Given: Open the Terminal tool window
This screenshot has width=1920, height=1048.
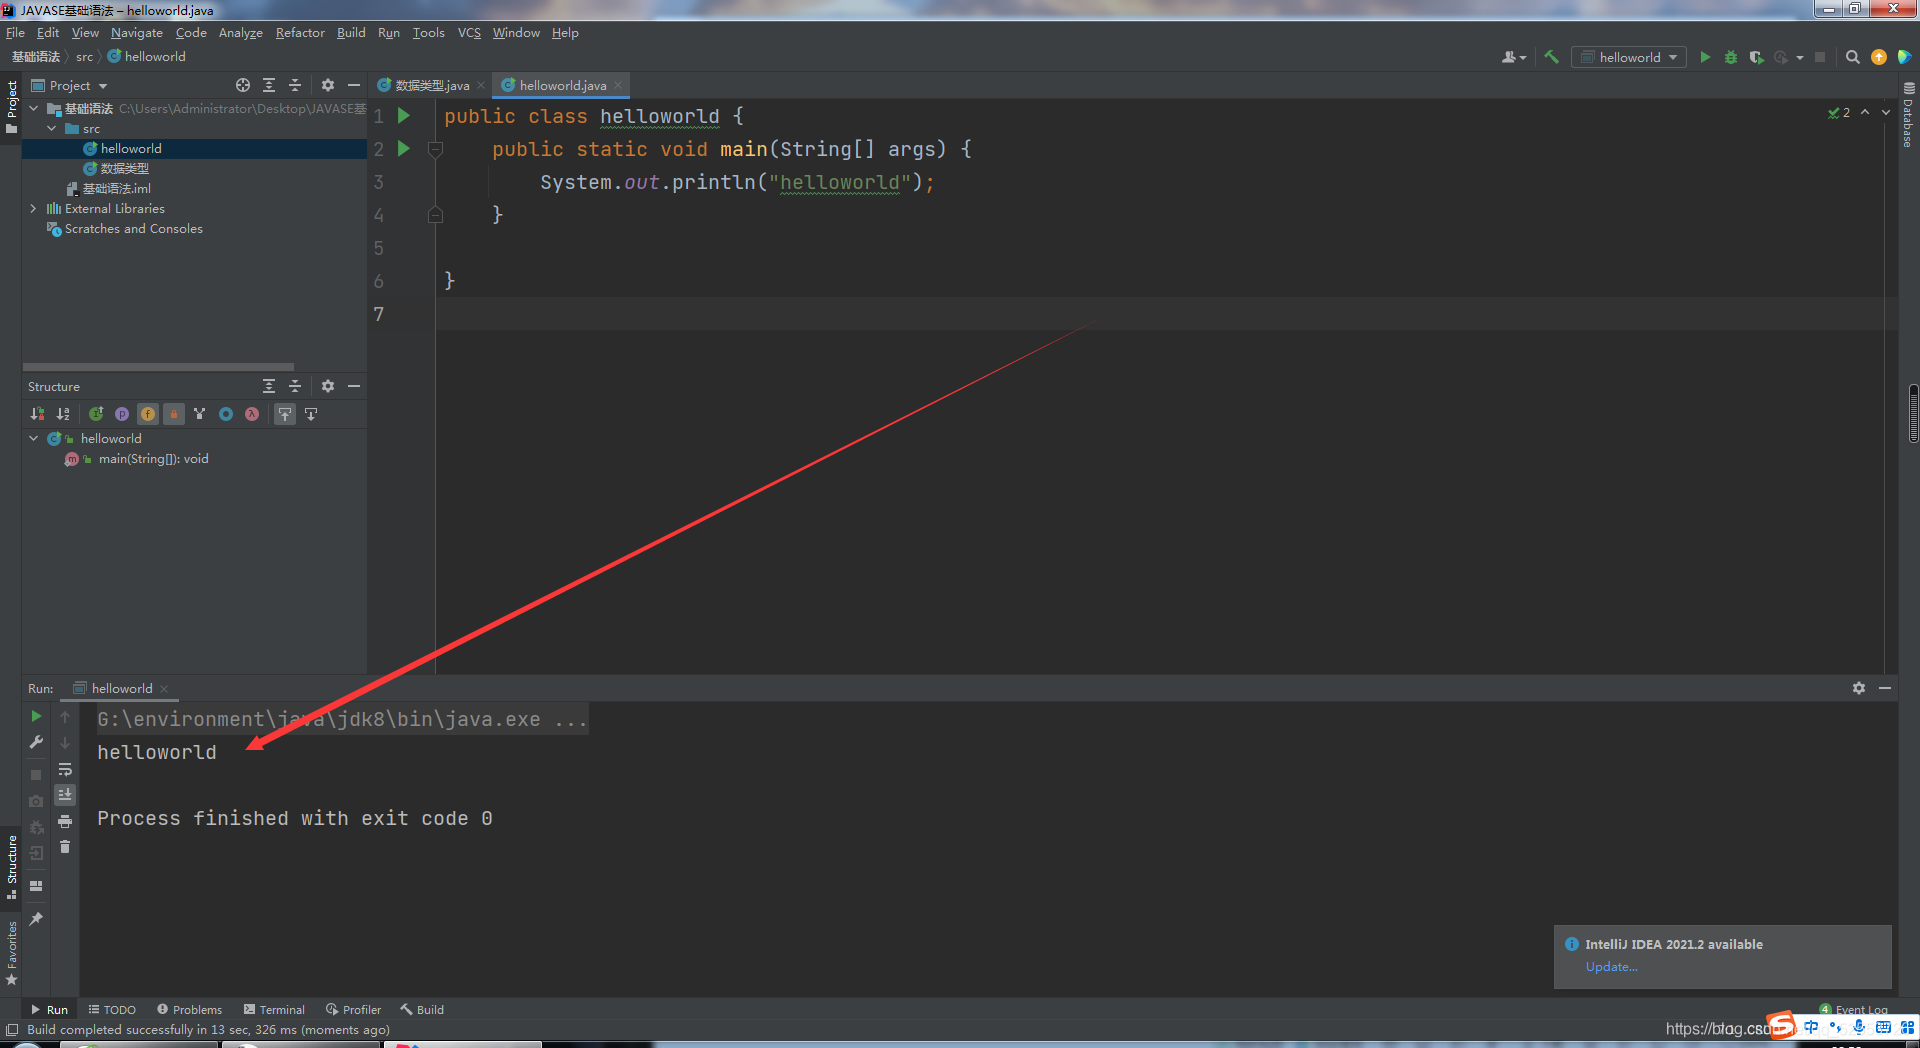Looking at the screenshot, I should [281, 1009].
